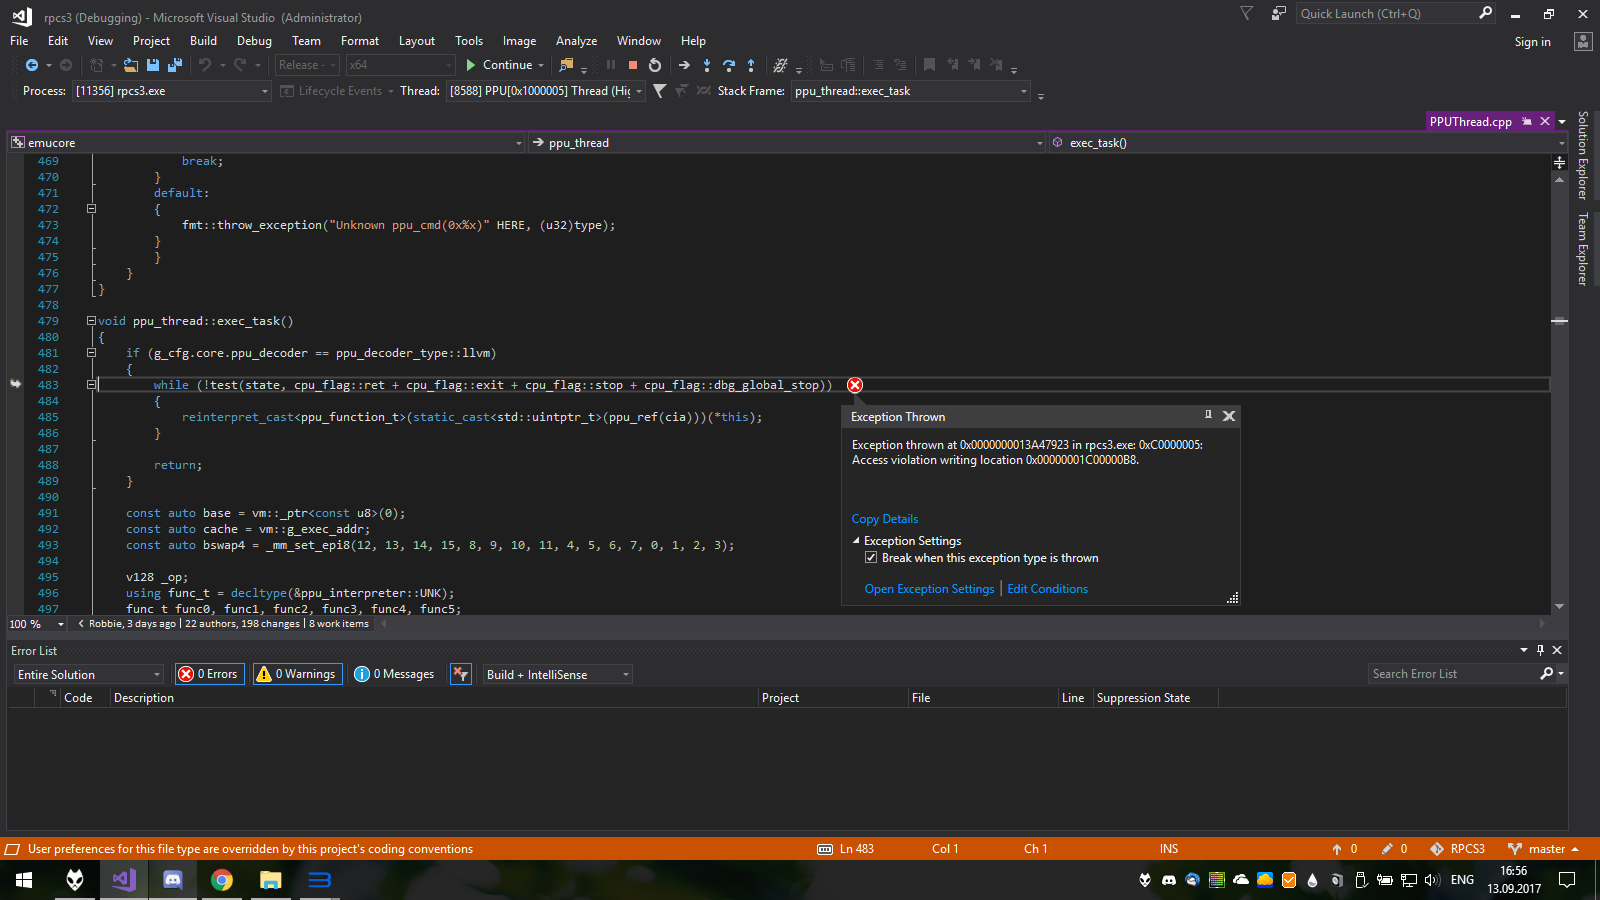Click the Restart debugging icon

coord(654,65)
